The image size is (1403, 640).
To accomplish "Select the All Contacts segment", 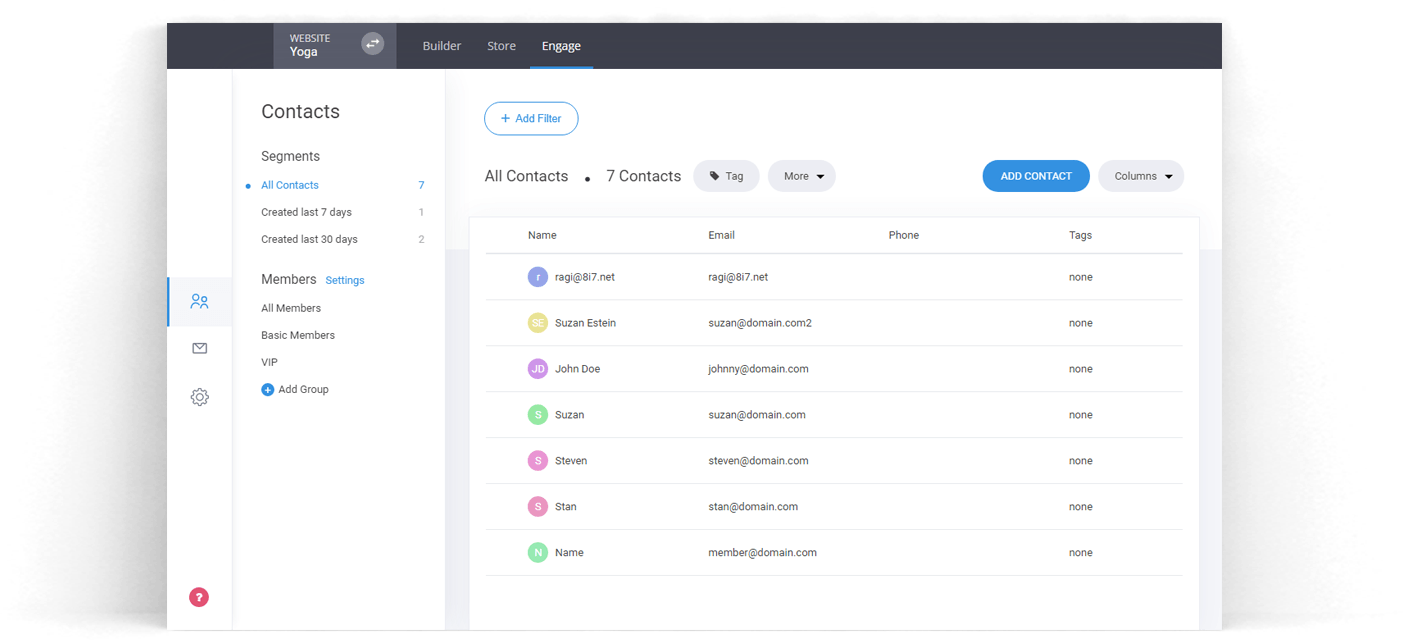I will pyautogui.click(x=289, y=185).
